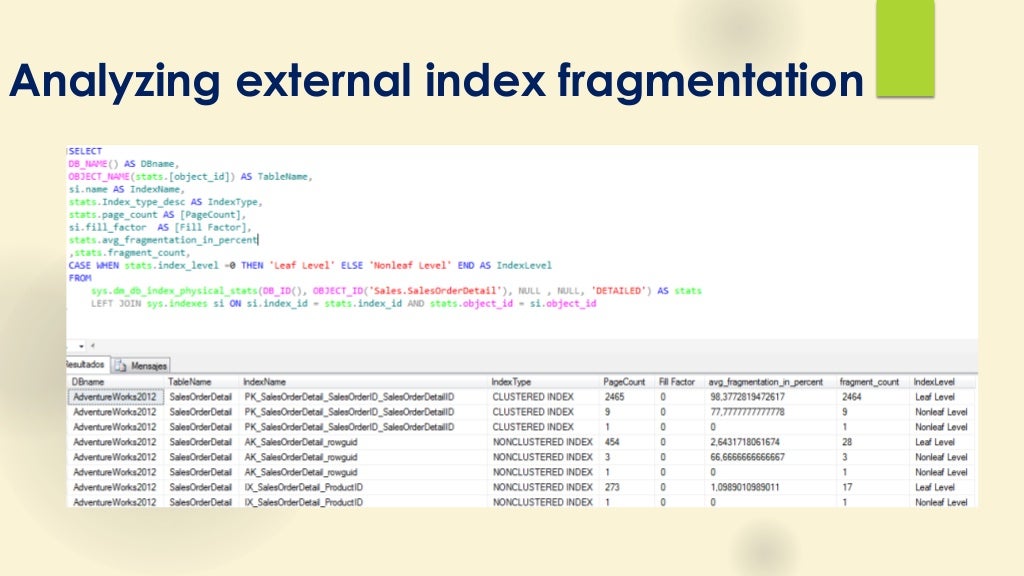Click fragmentation value 2,6431718061674
The width and height of the screenshot is (1024, 576).
pos(745,442)
